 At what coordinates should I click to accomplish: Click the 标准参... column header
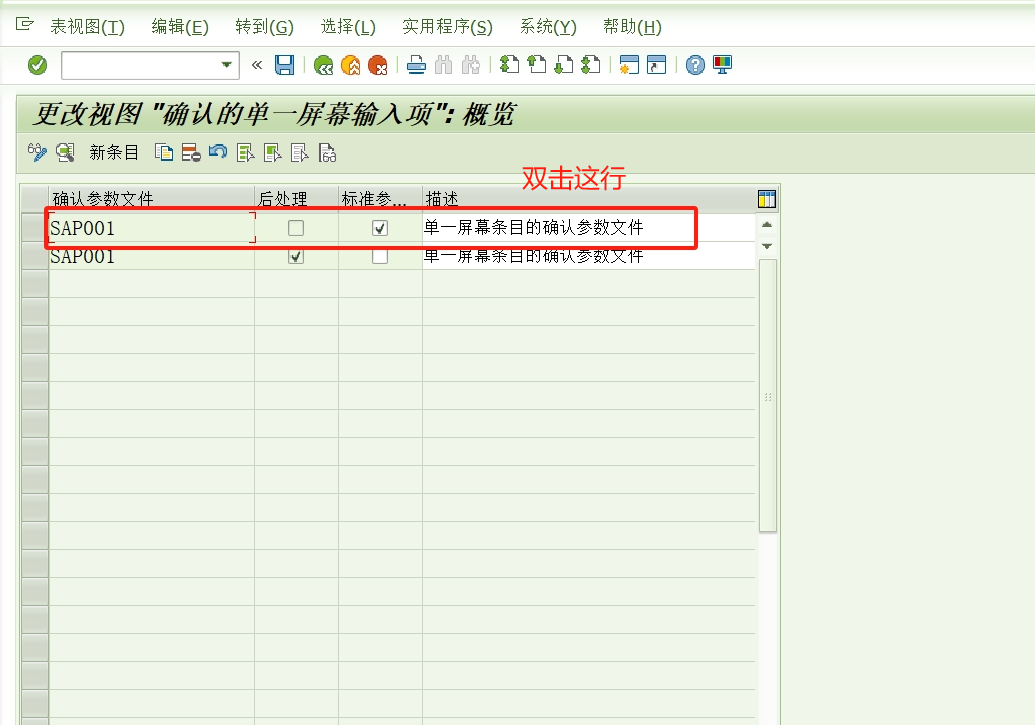click(x=380, y=199)
